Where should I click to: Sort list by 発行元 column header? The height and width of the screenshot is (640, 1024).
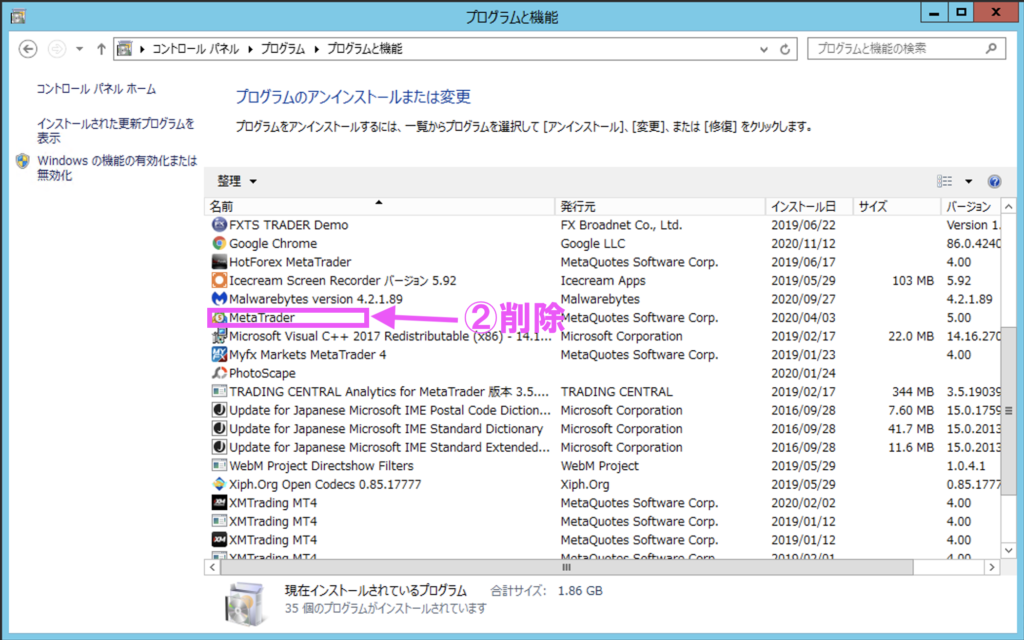[660, 206]
